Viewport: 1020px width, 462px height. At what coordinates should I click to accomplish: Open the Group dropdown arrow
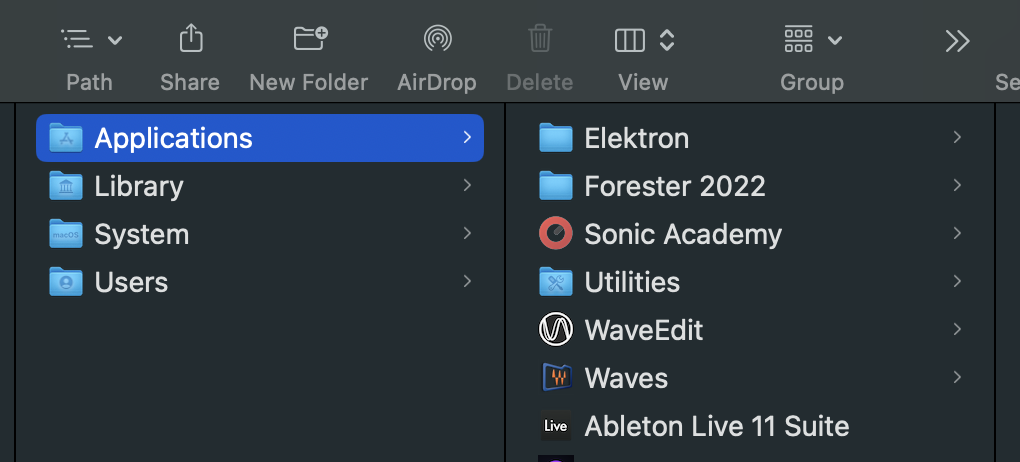click(x=835, y=40)
